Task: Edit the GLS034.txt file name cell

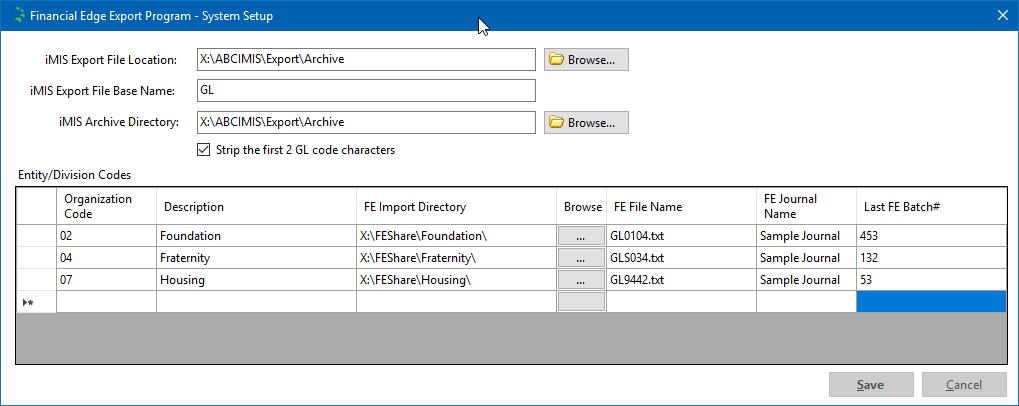Action: click(x=680, y=258)
